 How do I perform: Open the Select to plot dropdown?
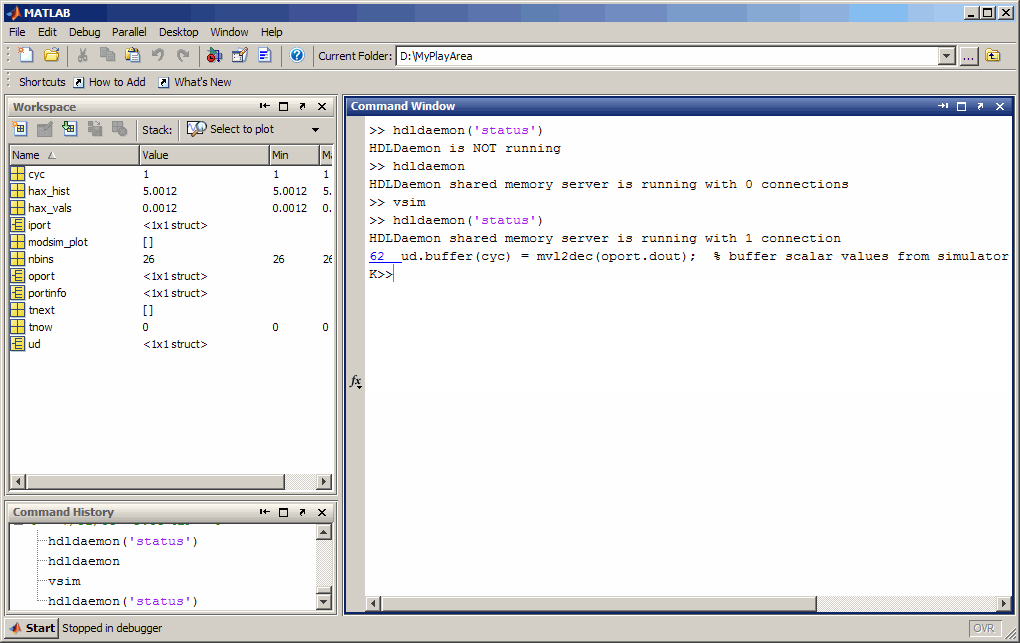(x=315, y=130)
